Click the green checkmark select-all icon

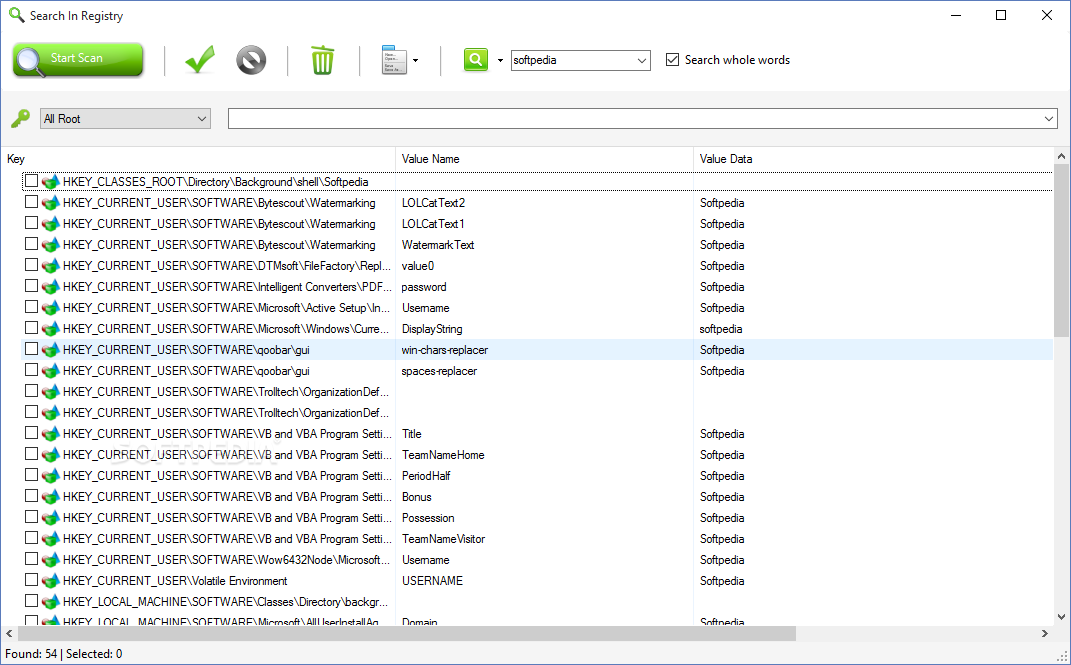[x=199, y=60]
